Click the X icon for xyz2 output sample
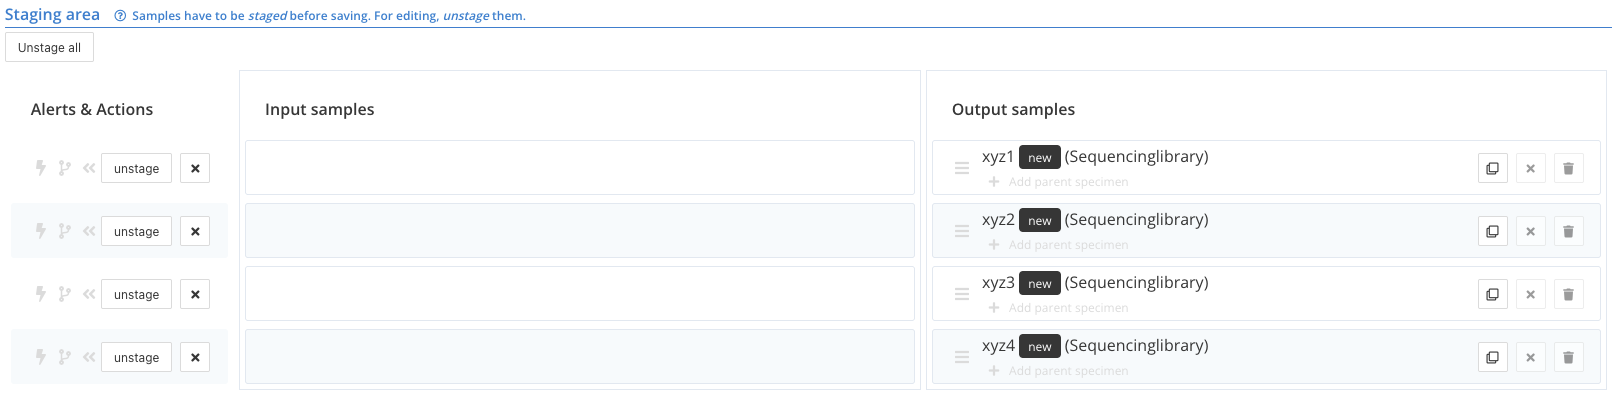 (x=1530, y=231)
